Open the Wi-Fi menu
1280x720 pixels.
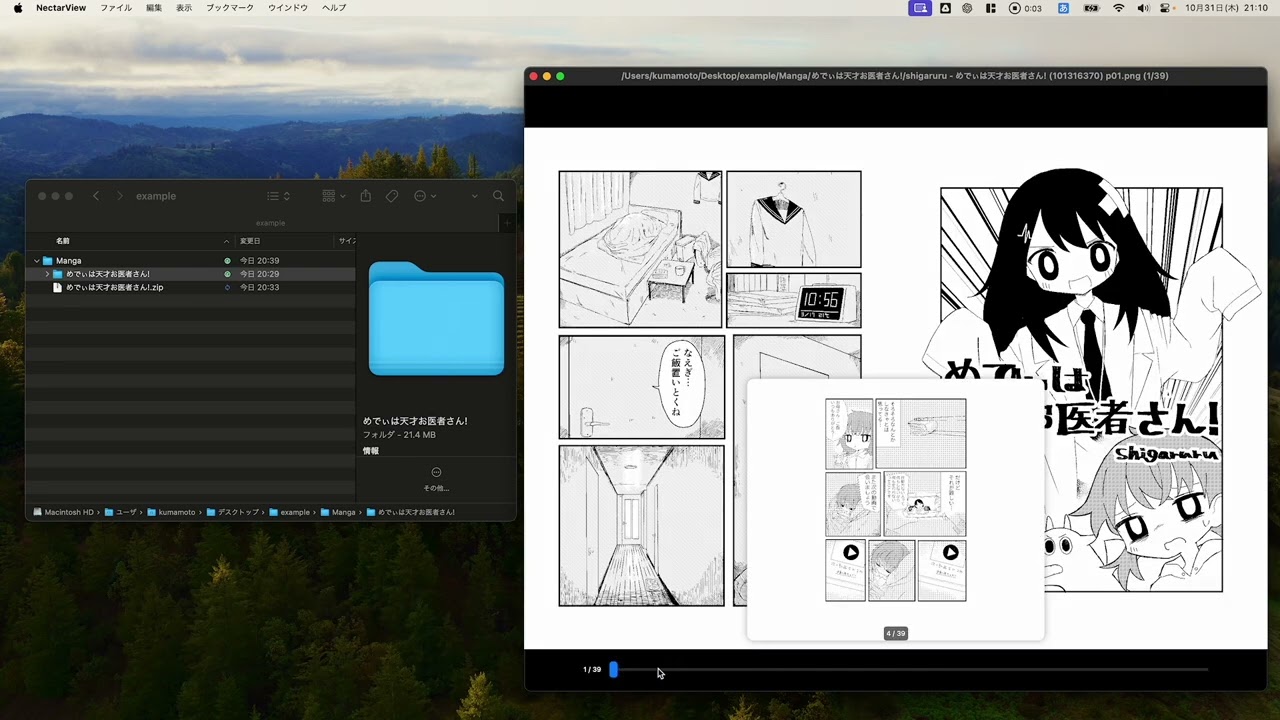[x=1119, y=8]
